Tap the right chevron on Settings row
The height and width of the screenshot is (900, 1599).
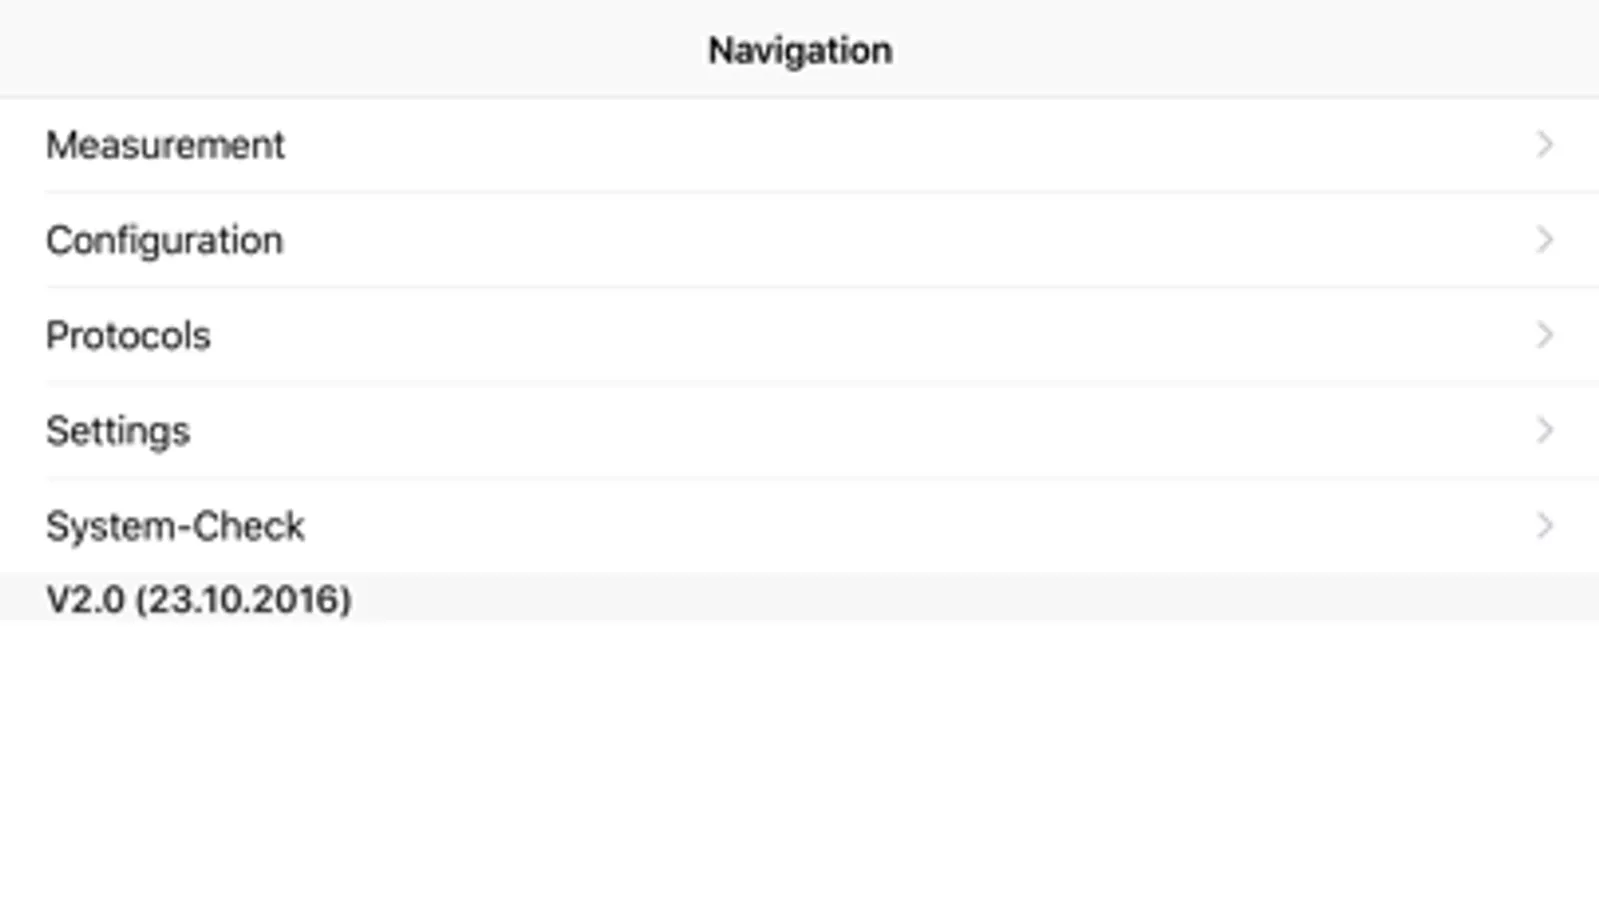pyautogui.click(x=1544, y=430)
